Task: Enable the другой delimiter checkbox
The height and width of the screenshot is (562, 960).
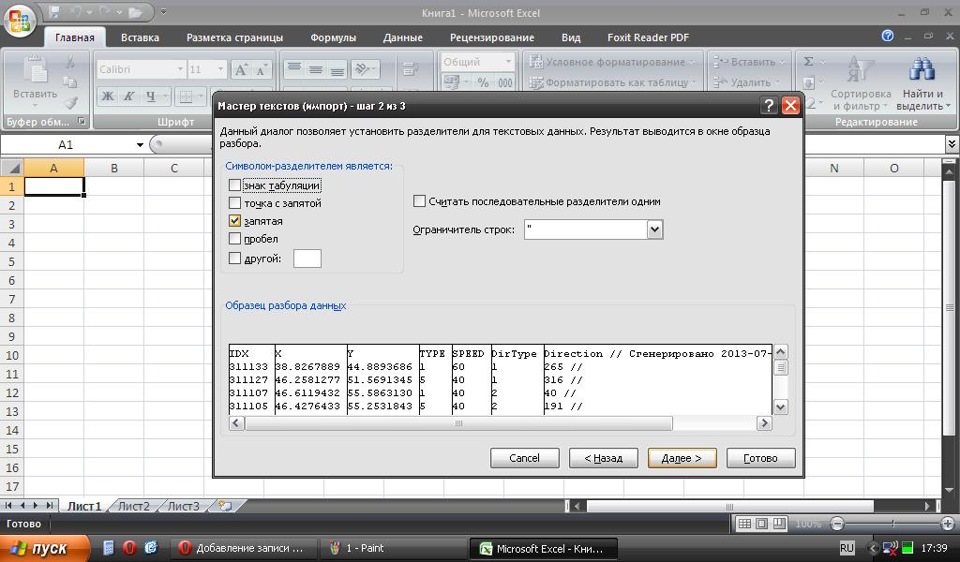Action: (234, 258)
